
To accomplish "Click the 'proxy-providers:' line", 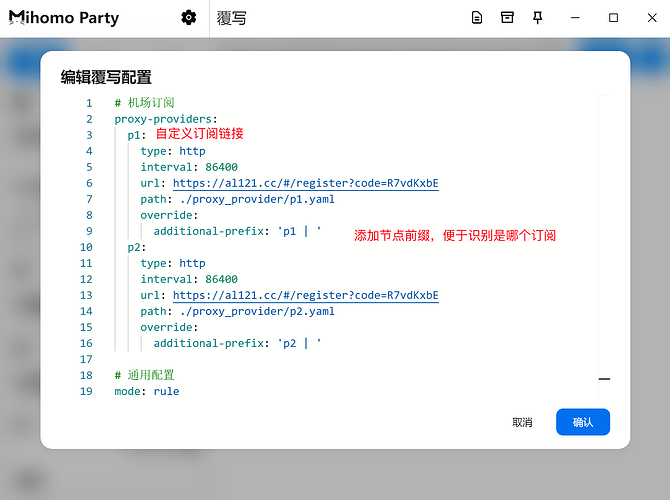I will coord(166,119).
